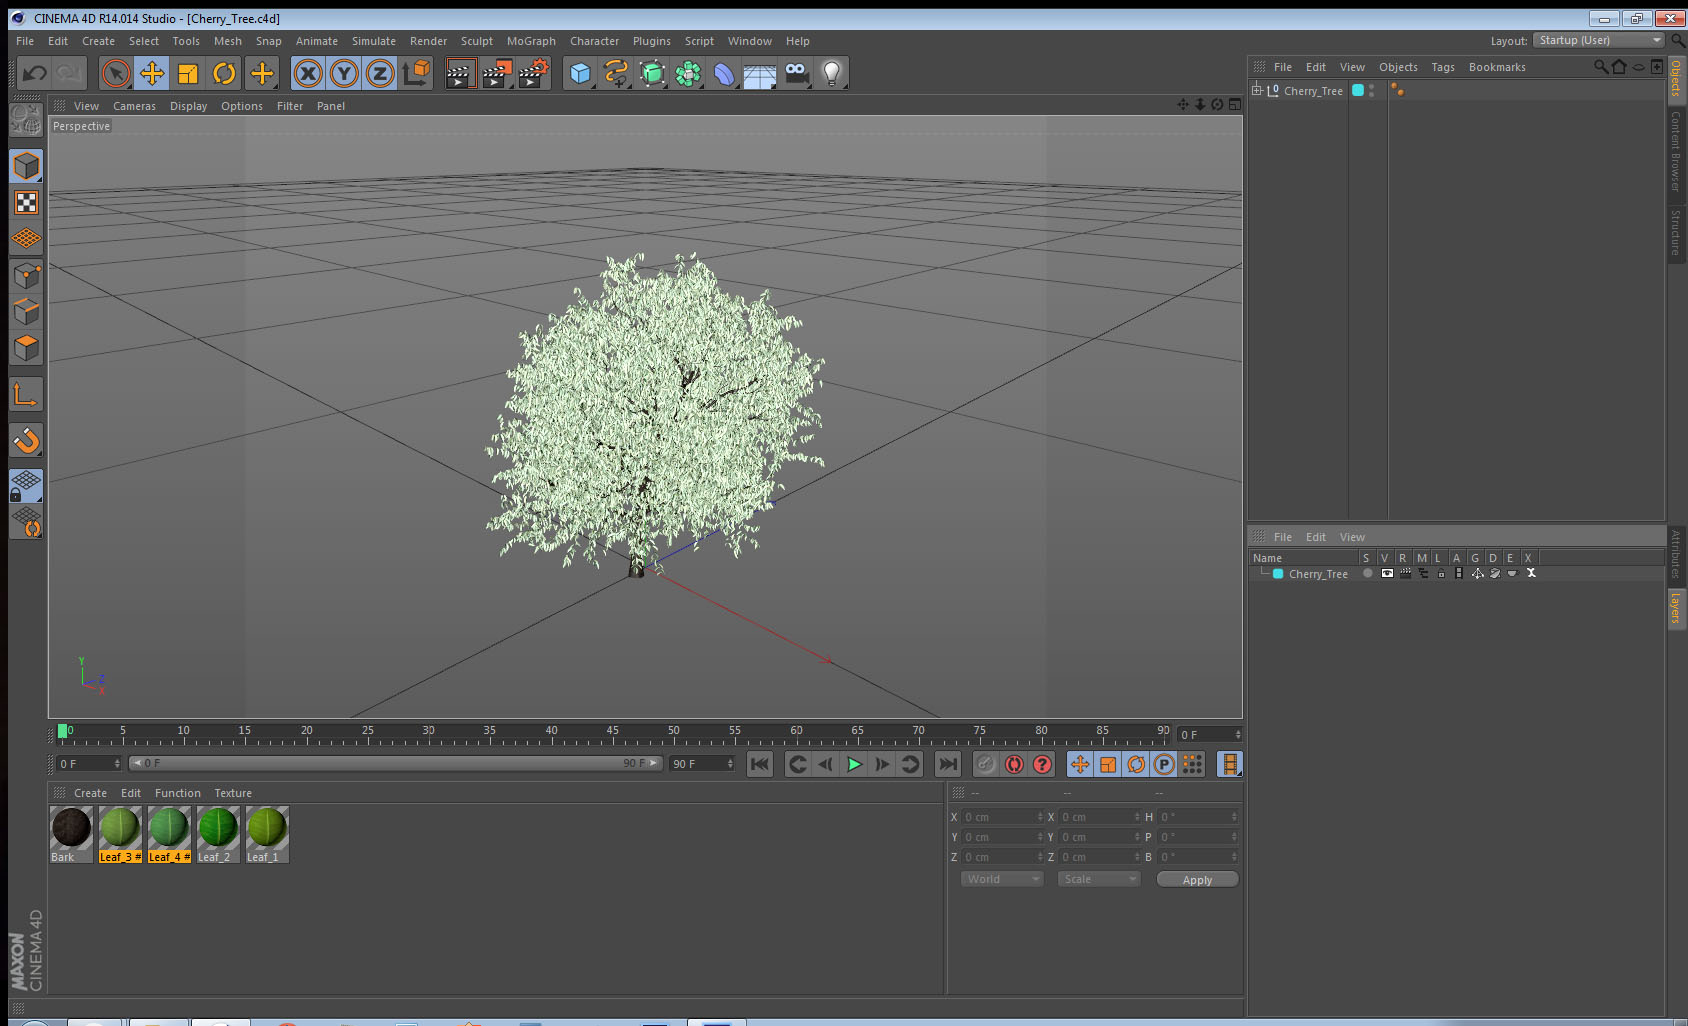Open the Floor environment objects icon
1688x1026 pixels.
760,73
